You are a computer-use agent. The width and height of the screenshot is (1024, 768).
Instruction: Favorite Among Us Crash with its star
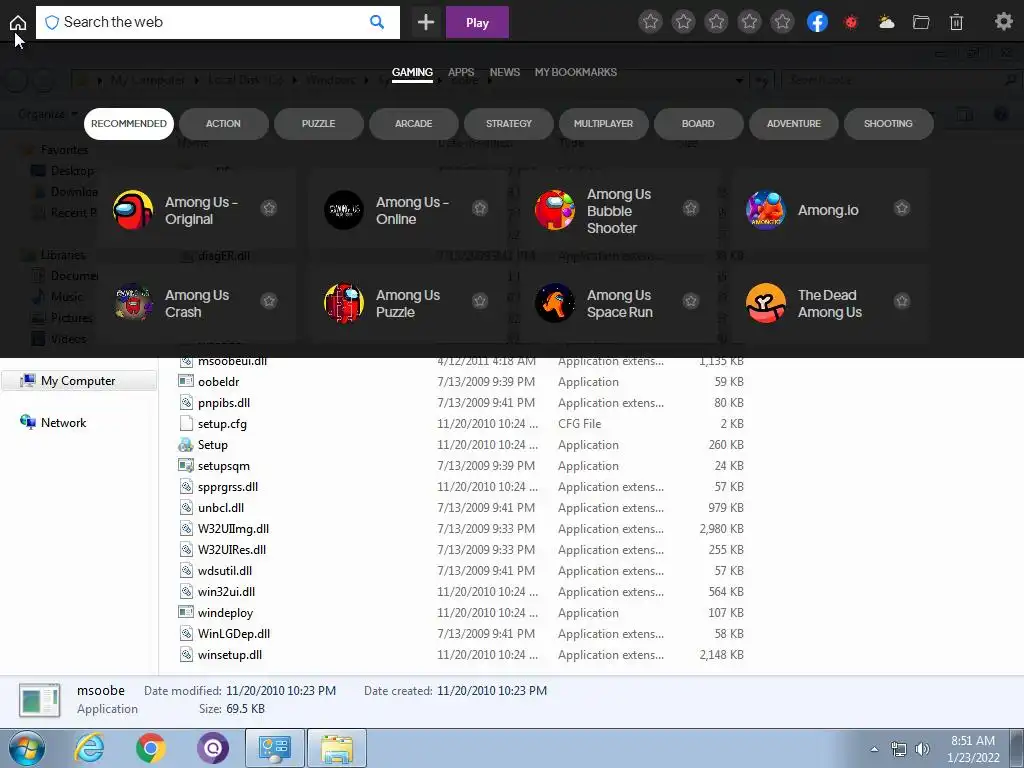coord(268,301)
